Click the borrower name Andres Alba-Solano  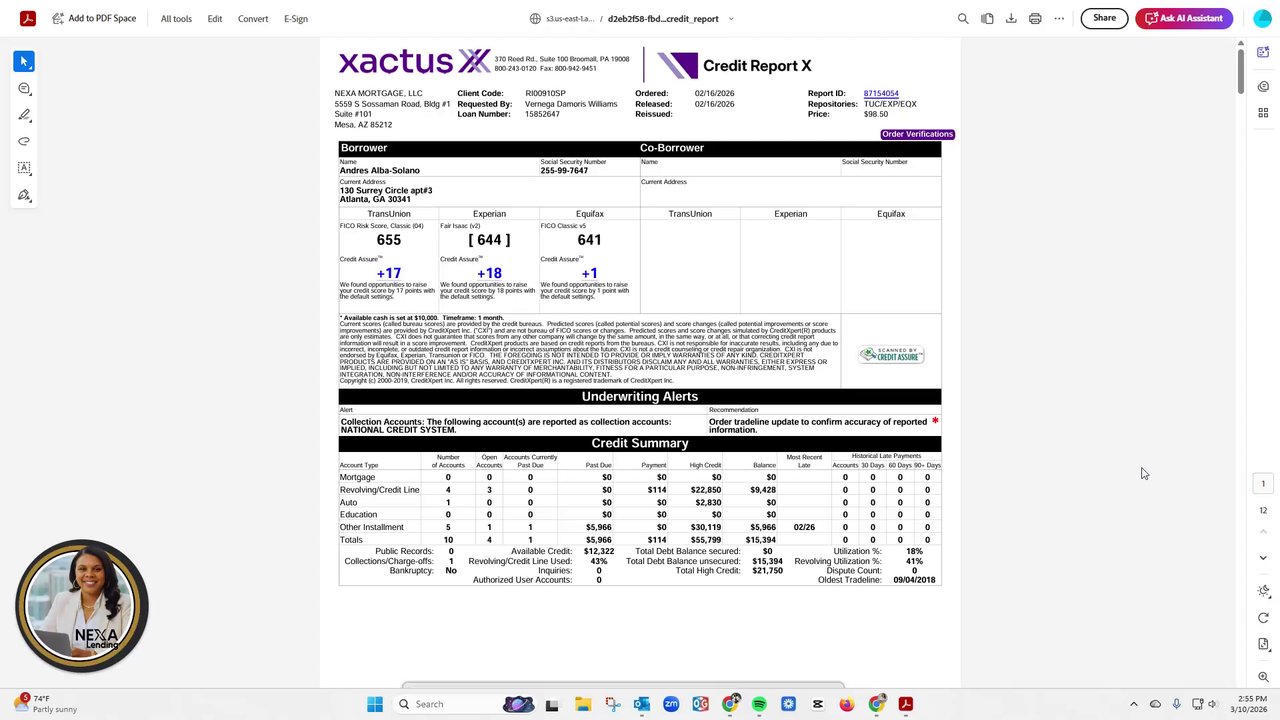(380, 171)
